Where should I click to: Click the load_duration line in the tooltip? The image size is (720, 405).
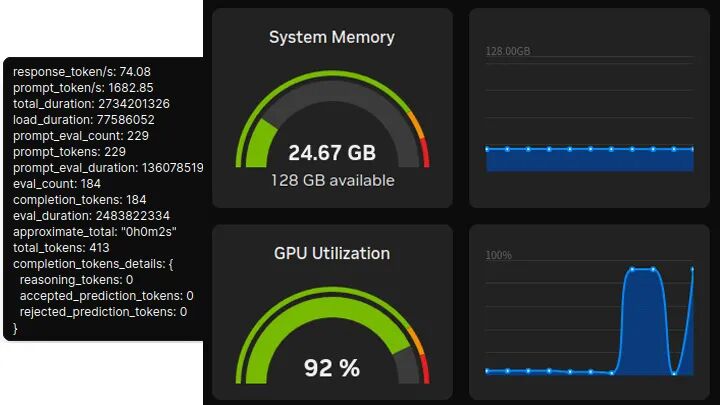tap(84, 120)
